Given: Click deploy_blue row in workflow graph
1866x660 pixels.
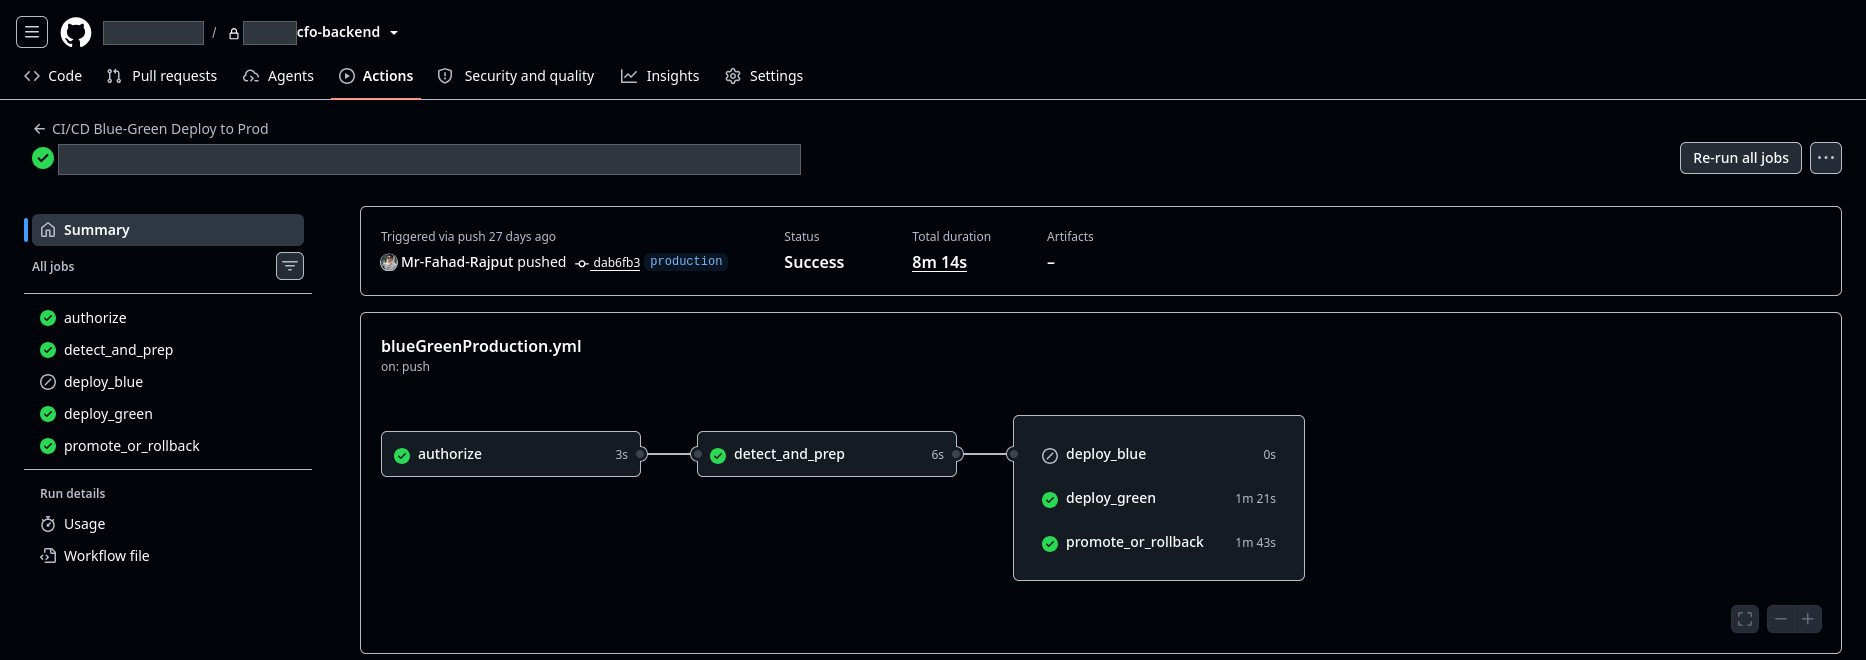Looking at the screenshot, I should tap(1159, 454).
